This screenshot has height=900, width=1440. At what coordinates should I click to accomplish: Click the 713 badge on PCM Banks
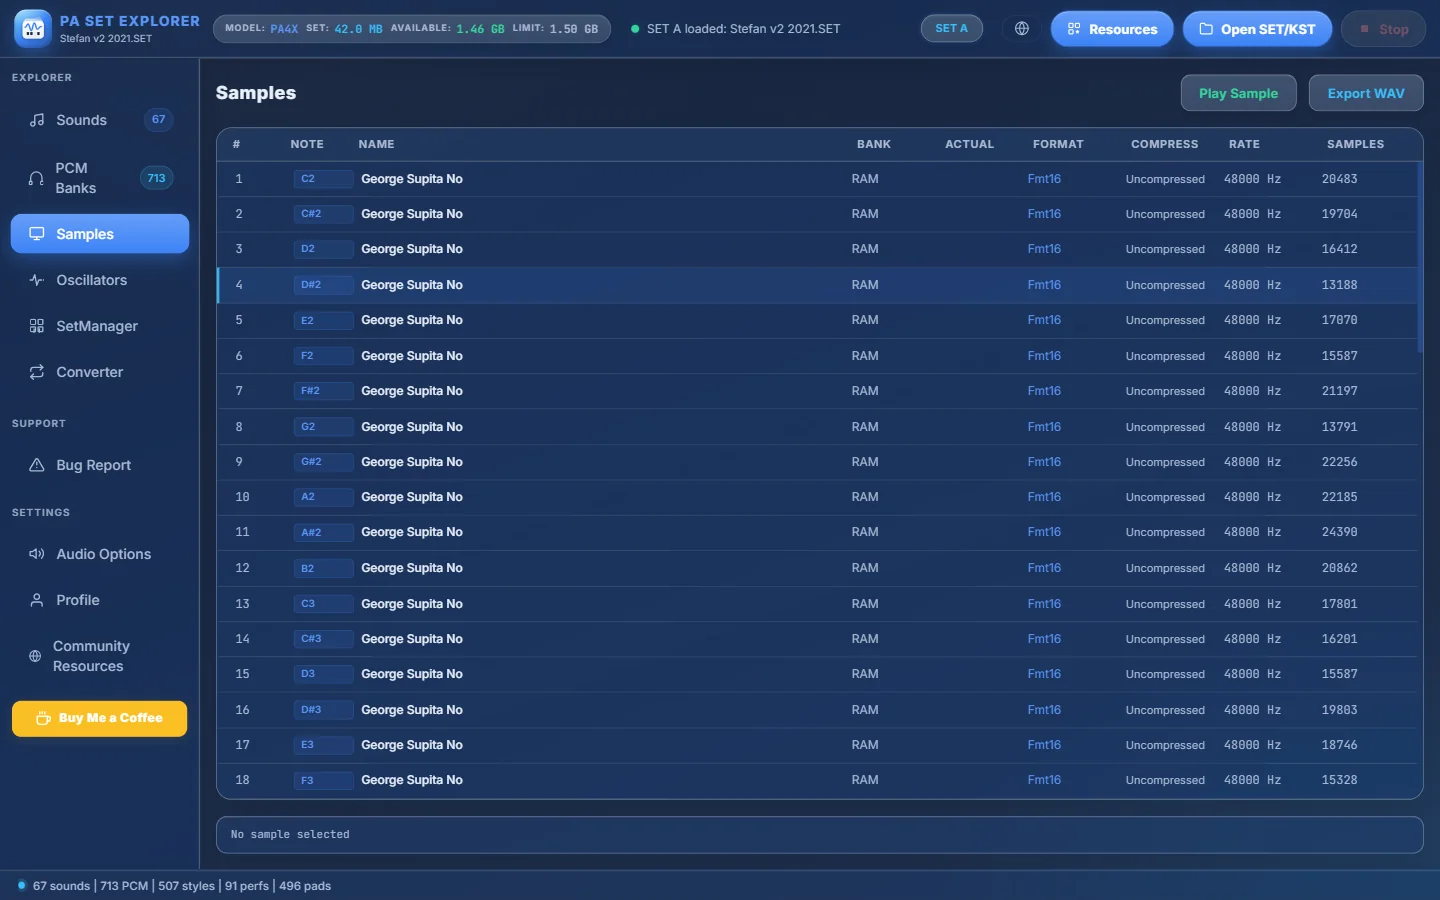156,178
